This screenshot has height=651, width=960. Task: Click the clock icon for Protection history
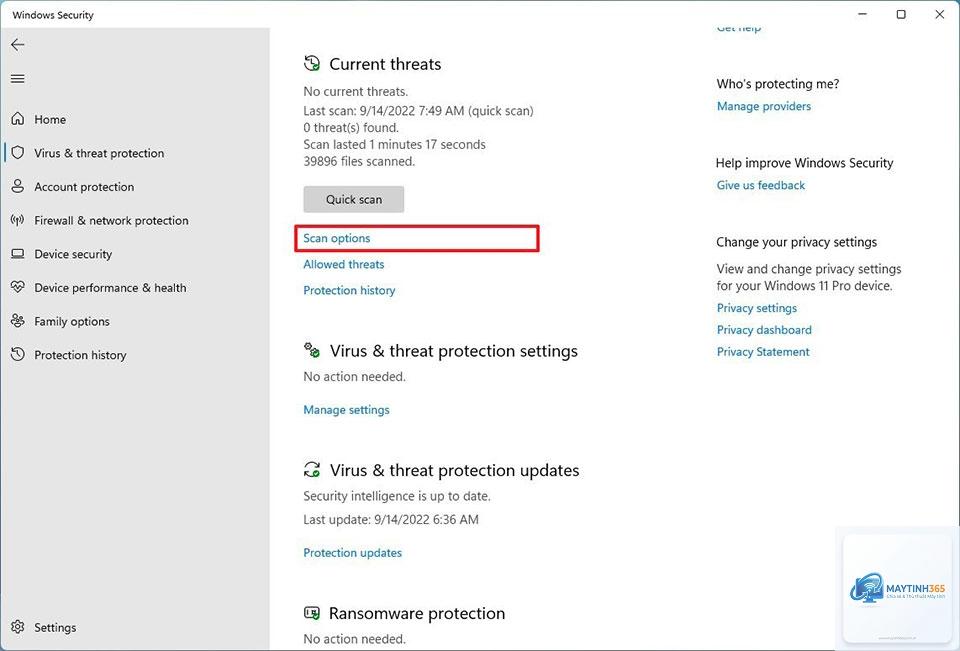pos(18,354)
